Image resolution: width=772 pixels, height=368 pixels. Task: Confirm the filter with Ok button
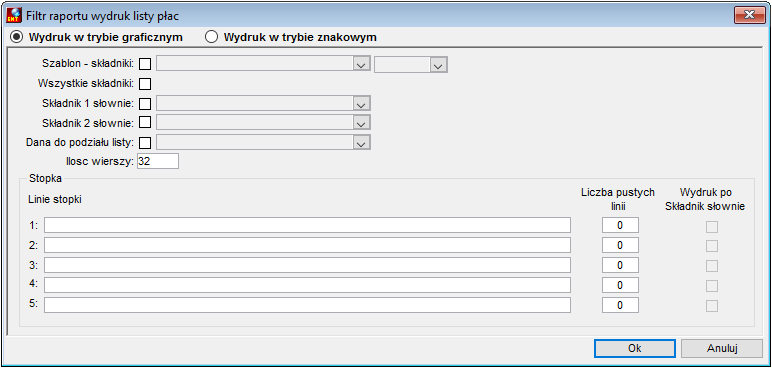click(635, 348)
